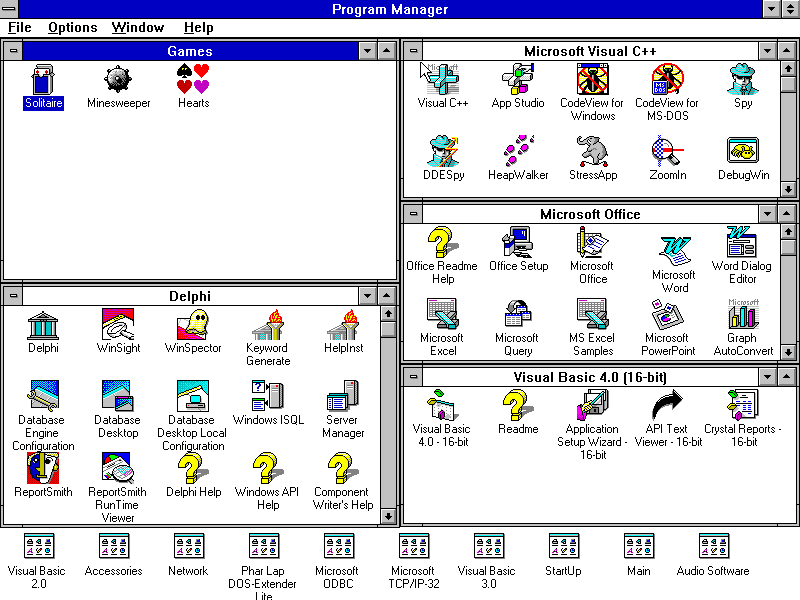Open the API Text Viewer
Screen dimensions: 800x600
point(667,404)
